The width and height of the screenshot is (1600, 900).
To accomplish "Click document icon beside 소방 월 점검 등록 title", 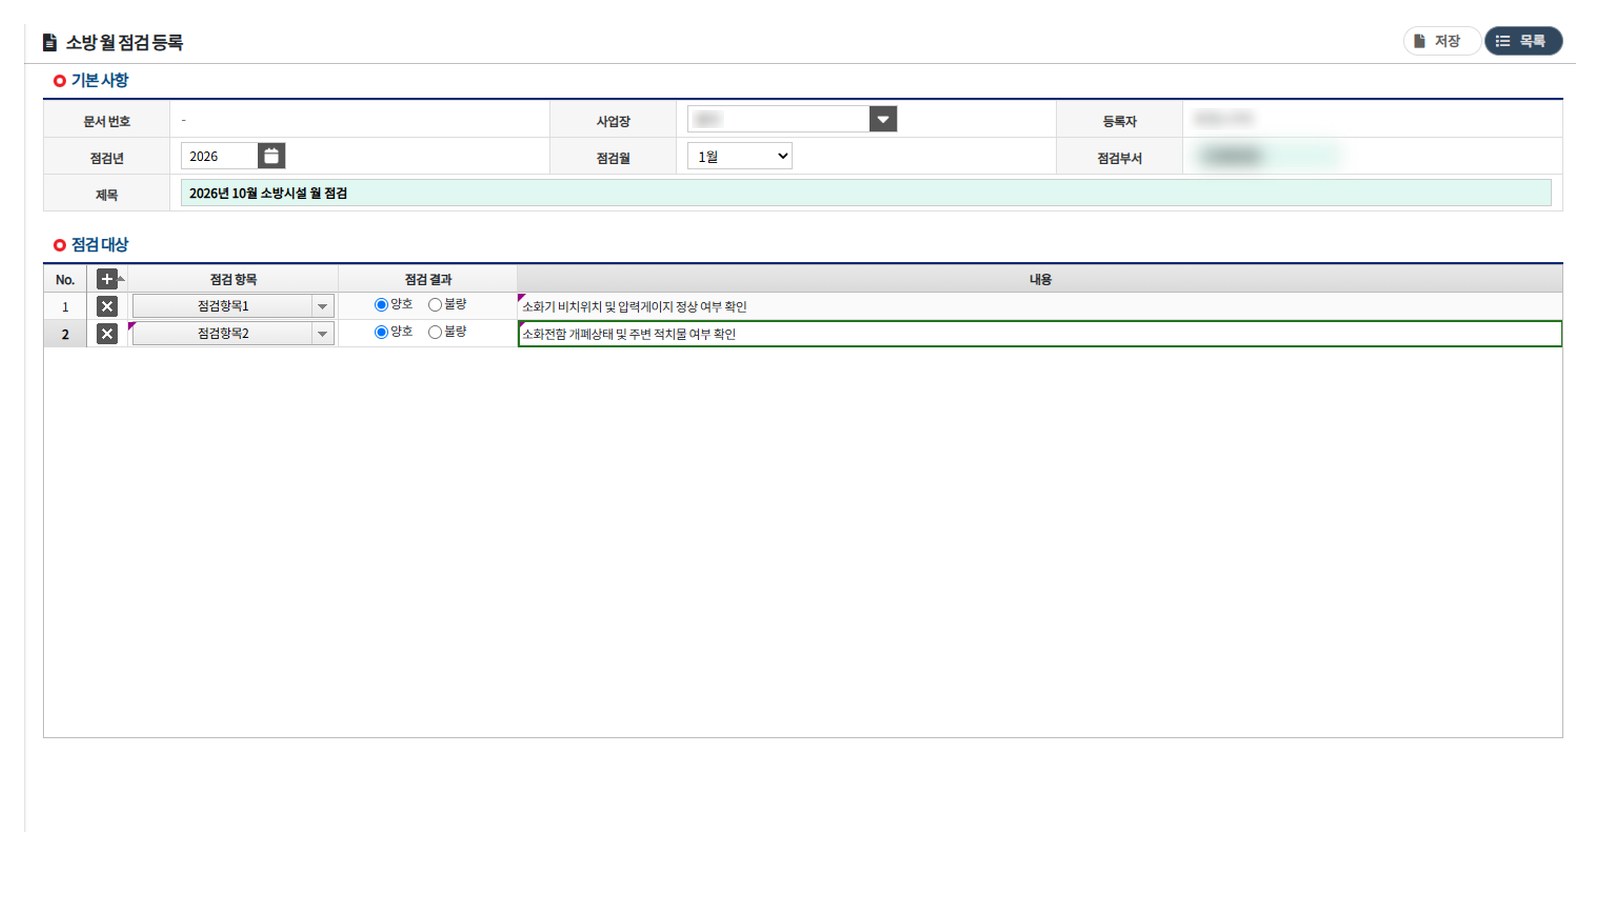I will (50, 42).
